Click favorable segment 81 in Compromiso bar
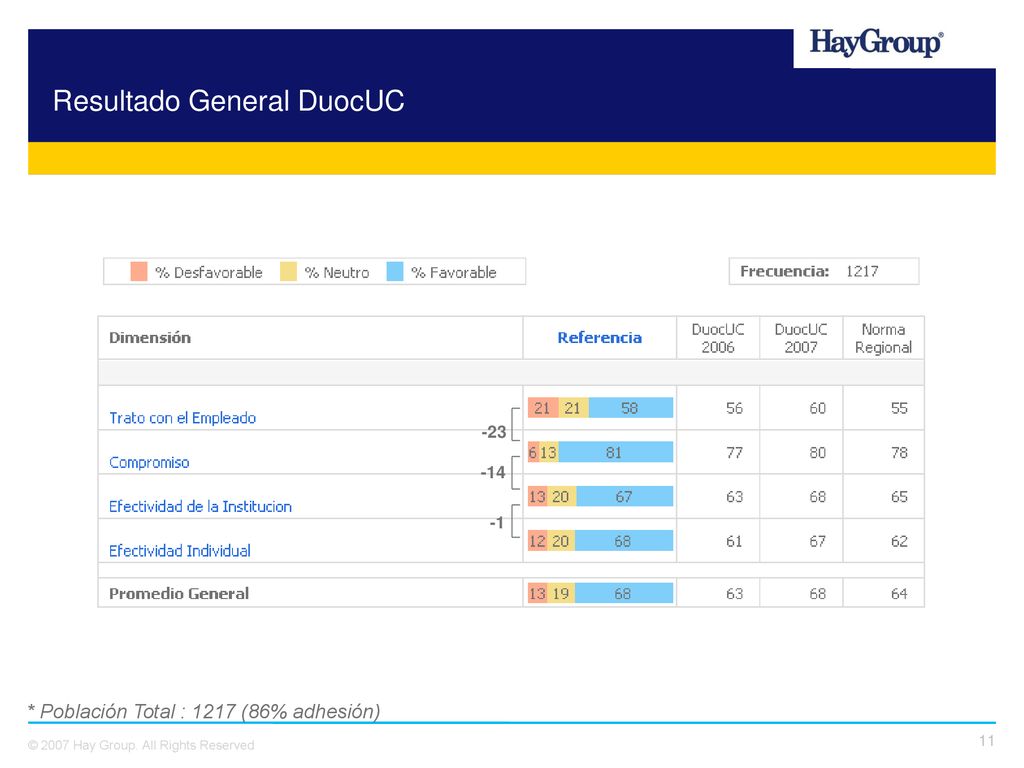The width and height of the screenshot is (1024, 768). (x=616, y=453)
